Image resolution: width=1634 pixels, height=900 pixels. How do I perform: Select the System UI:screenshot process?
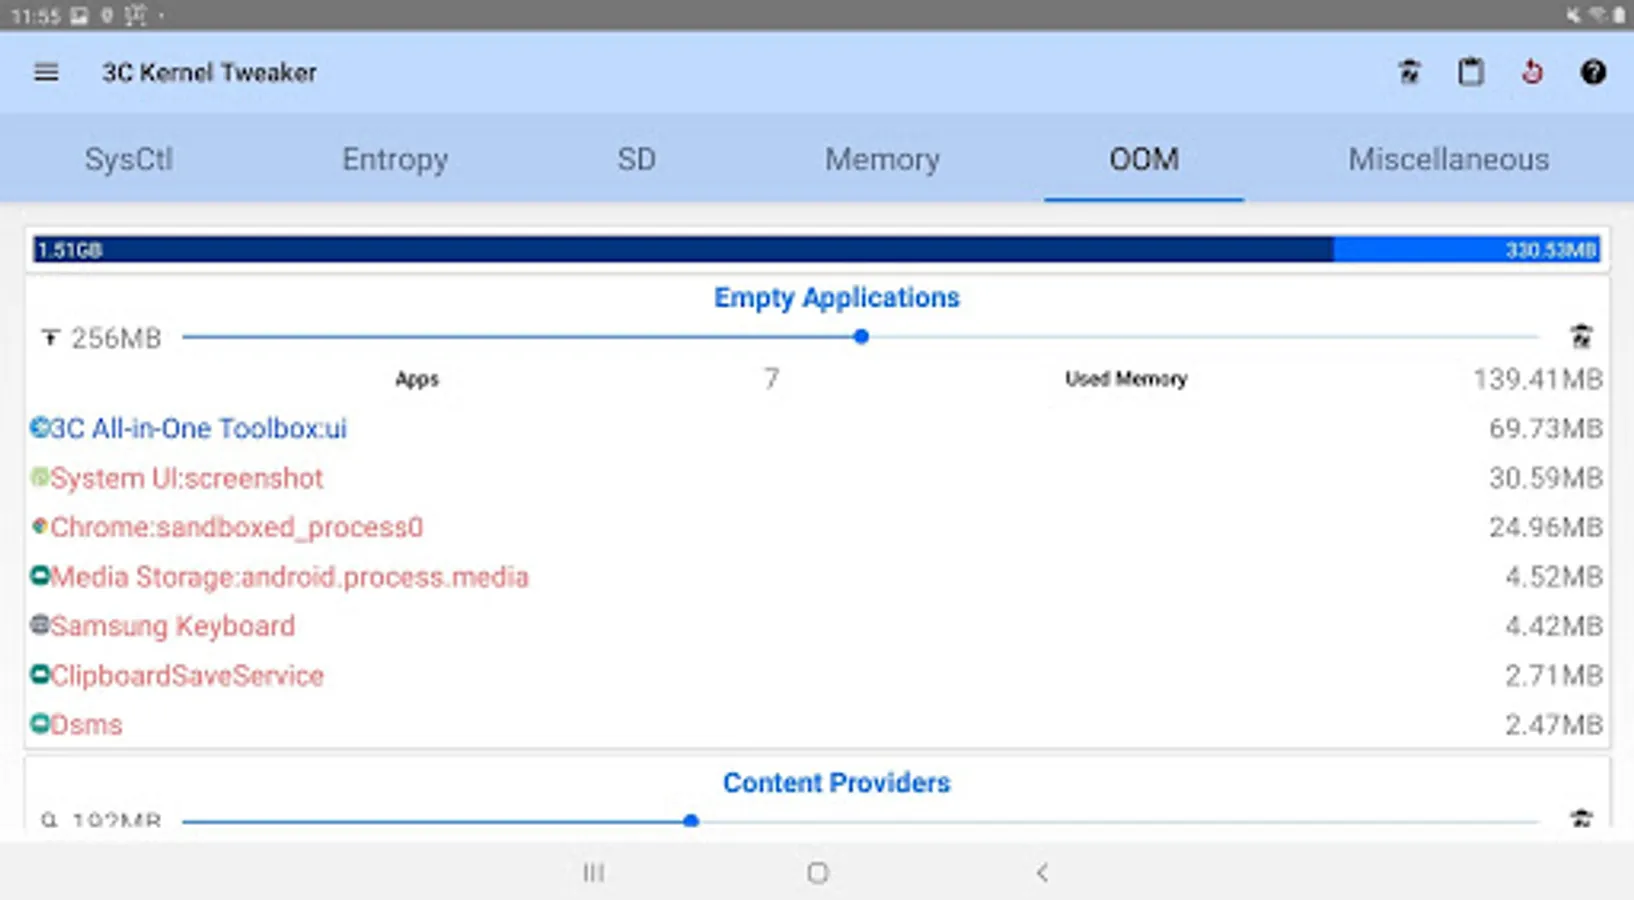pos(187,478)
